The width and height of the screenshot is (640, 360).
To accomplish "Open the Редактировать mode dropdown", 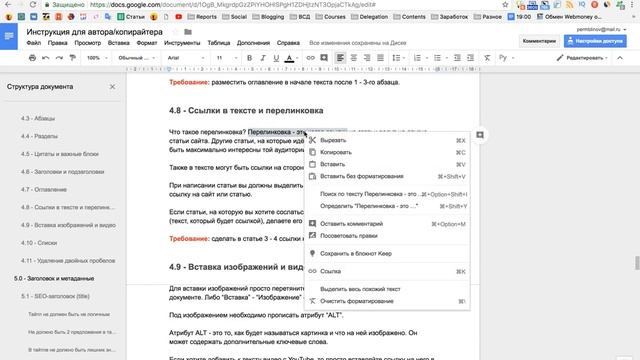I will click(582, 58).
